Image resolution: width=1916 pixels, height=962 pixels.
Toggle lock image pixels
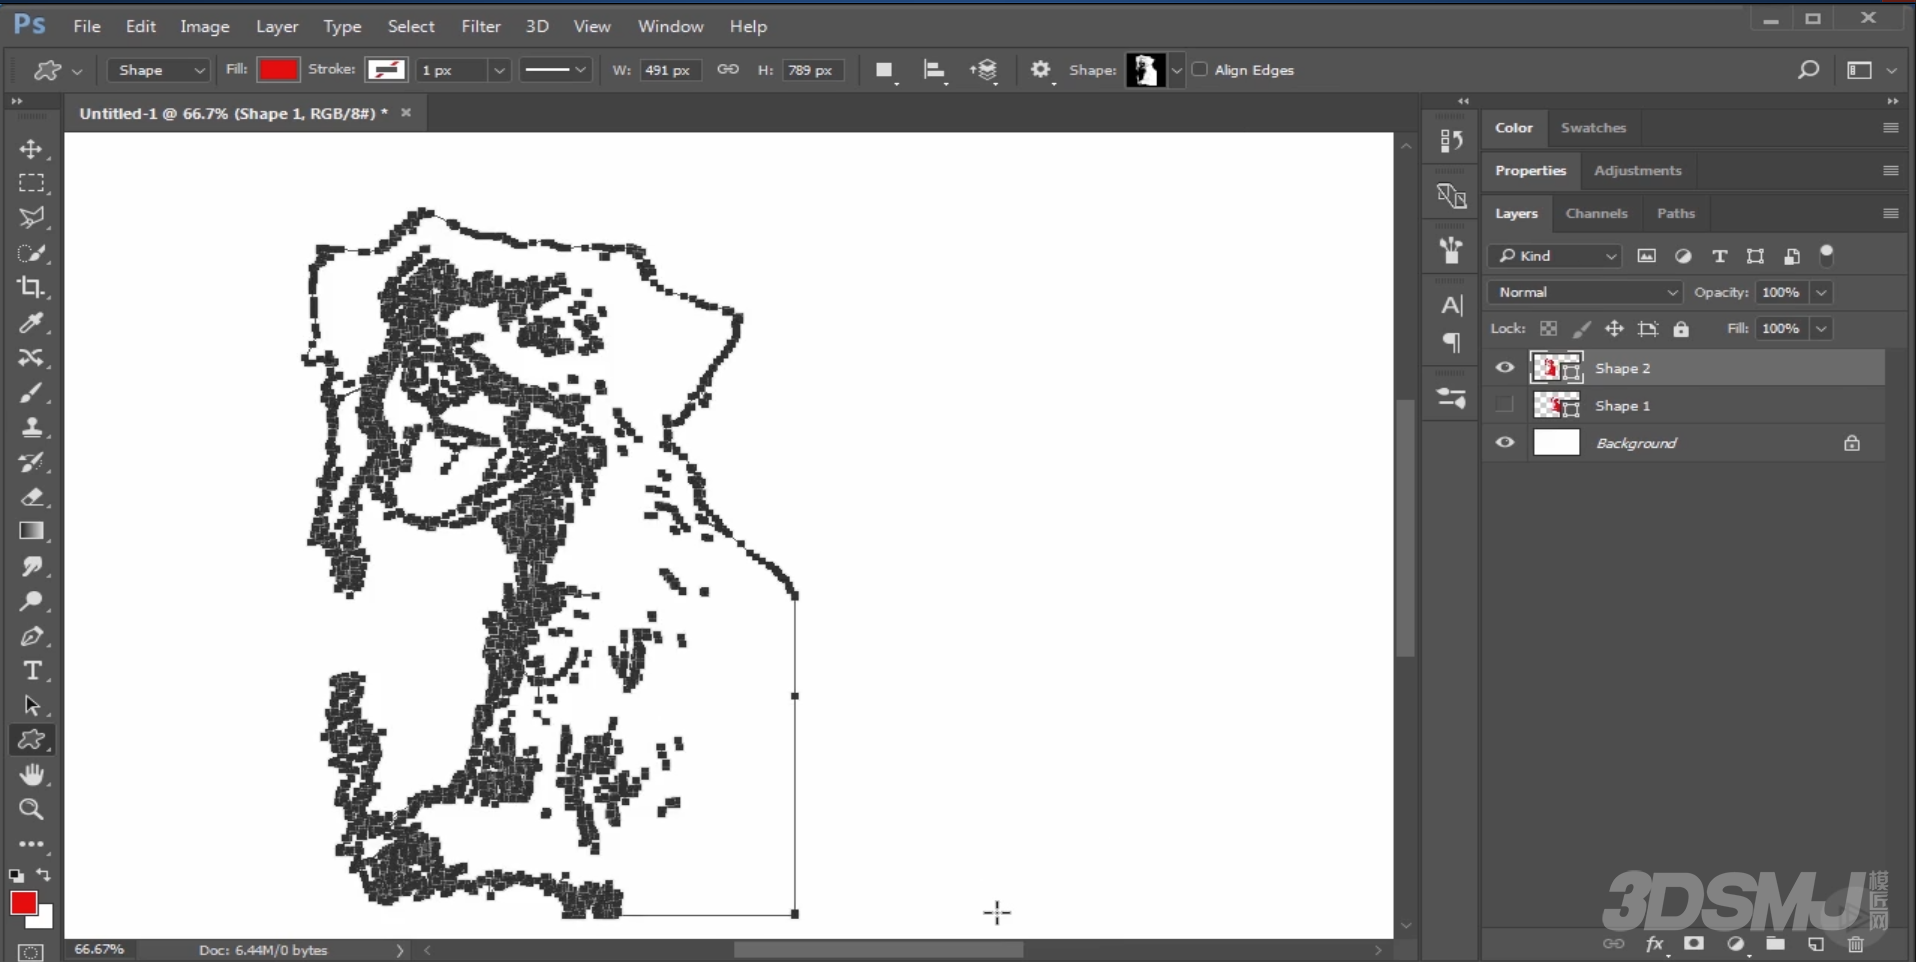1582,329
